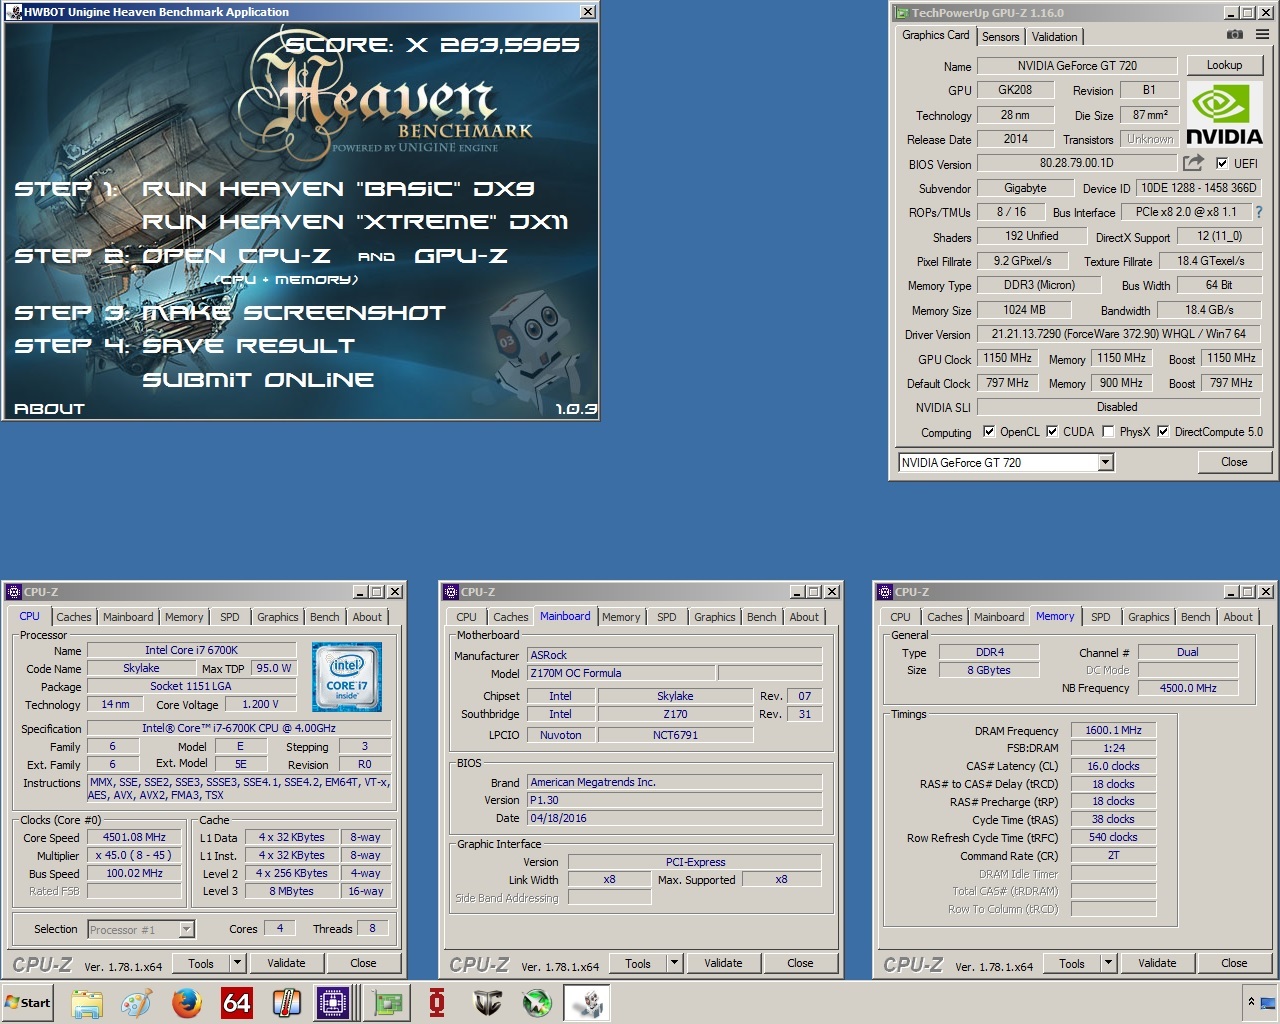Viewport: 1280px width, 1024px height.
Task: Toggle the CUDA checkbox
Action: 1052,432
